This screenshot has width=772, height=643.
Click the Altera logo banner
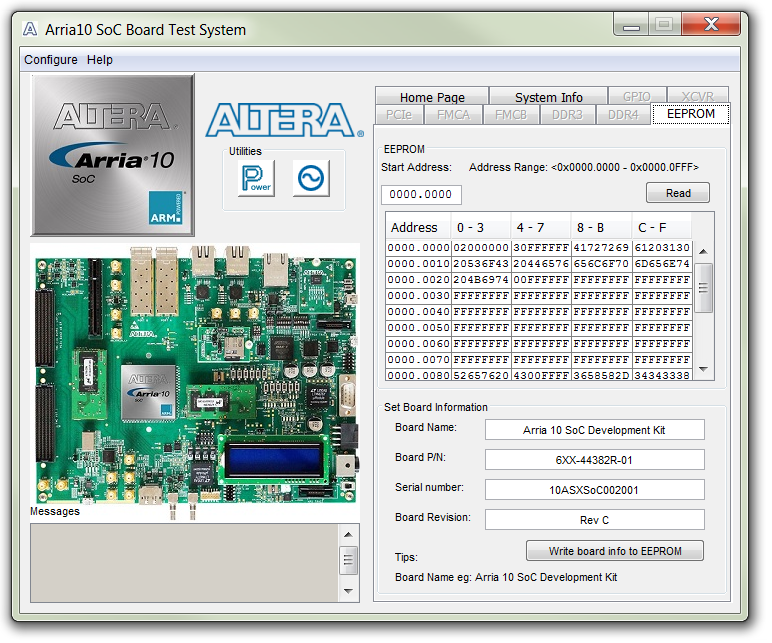pyautogui.click(x=284, y=120)
